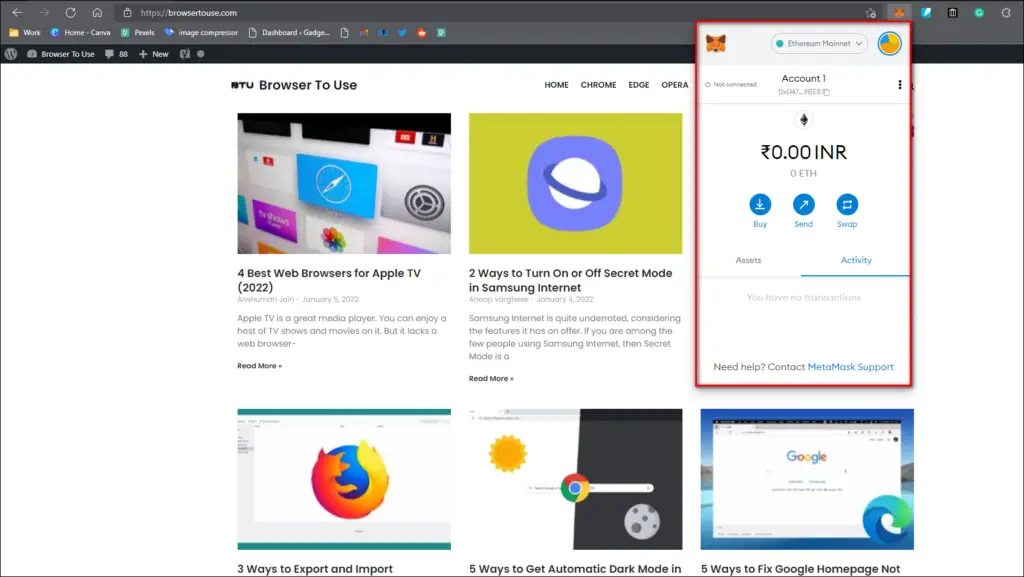Open account options three-dot menu
The height and width of the screenshot is (577, 1024).
click(x=900, y=85)
